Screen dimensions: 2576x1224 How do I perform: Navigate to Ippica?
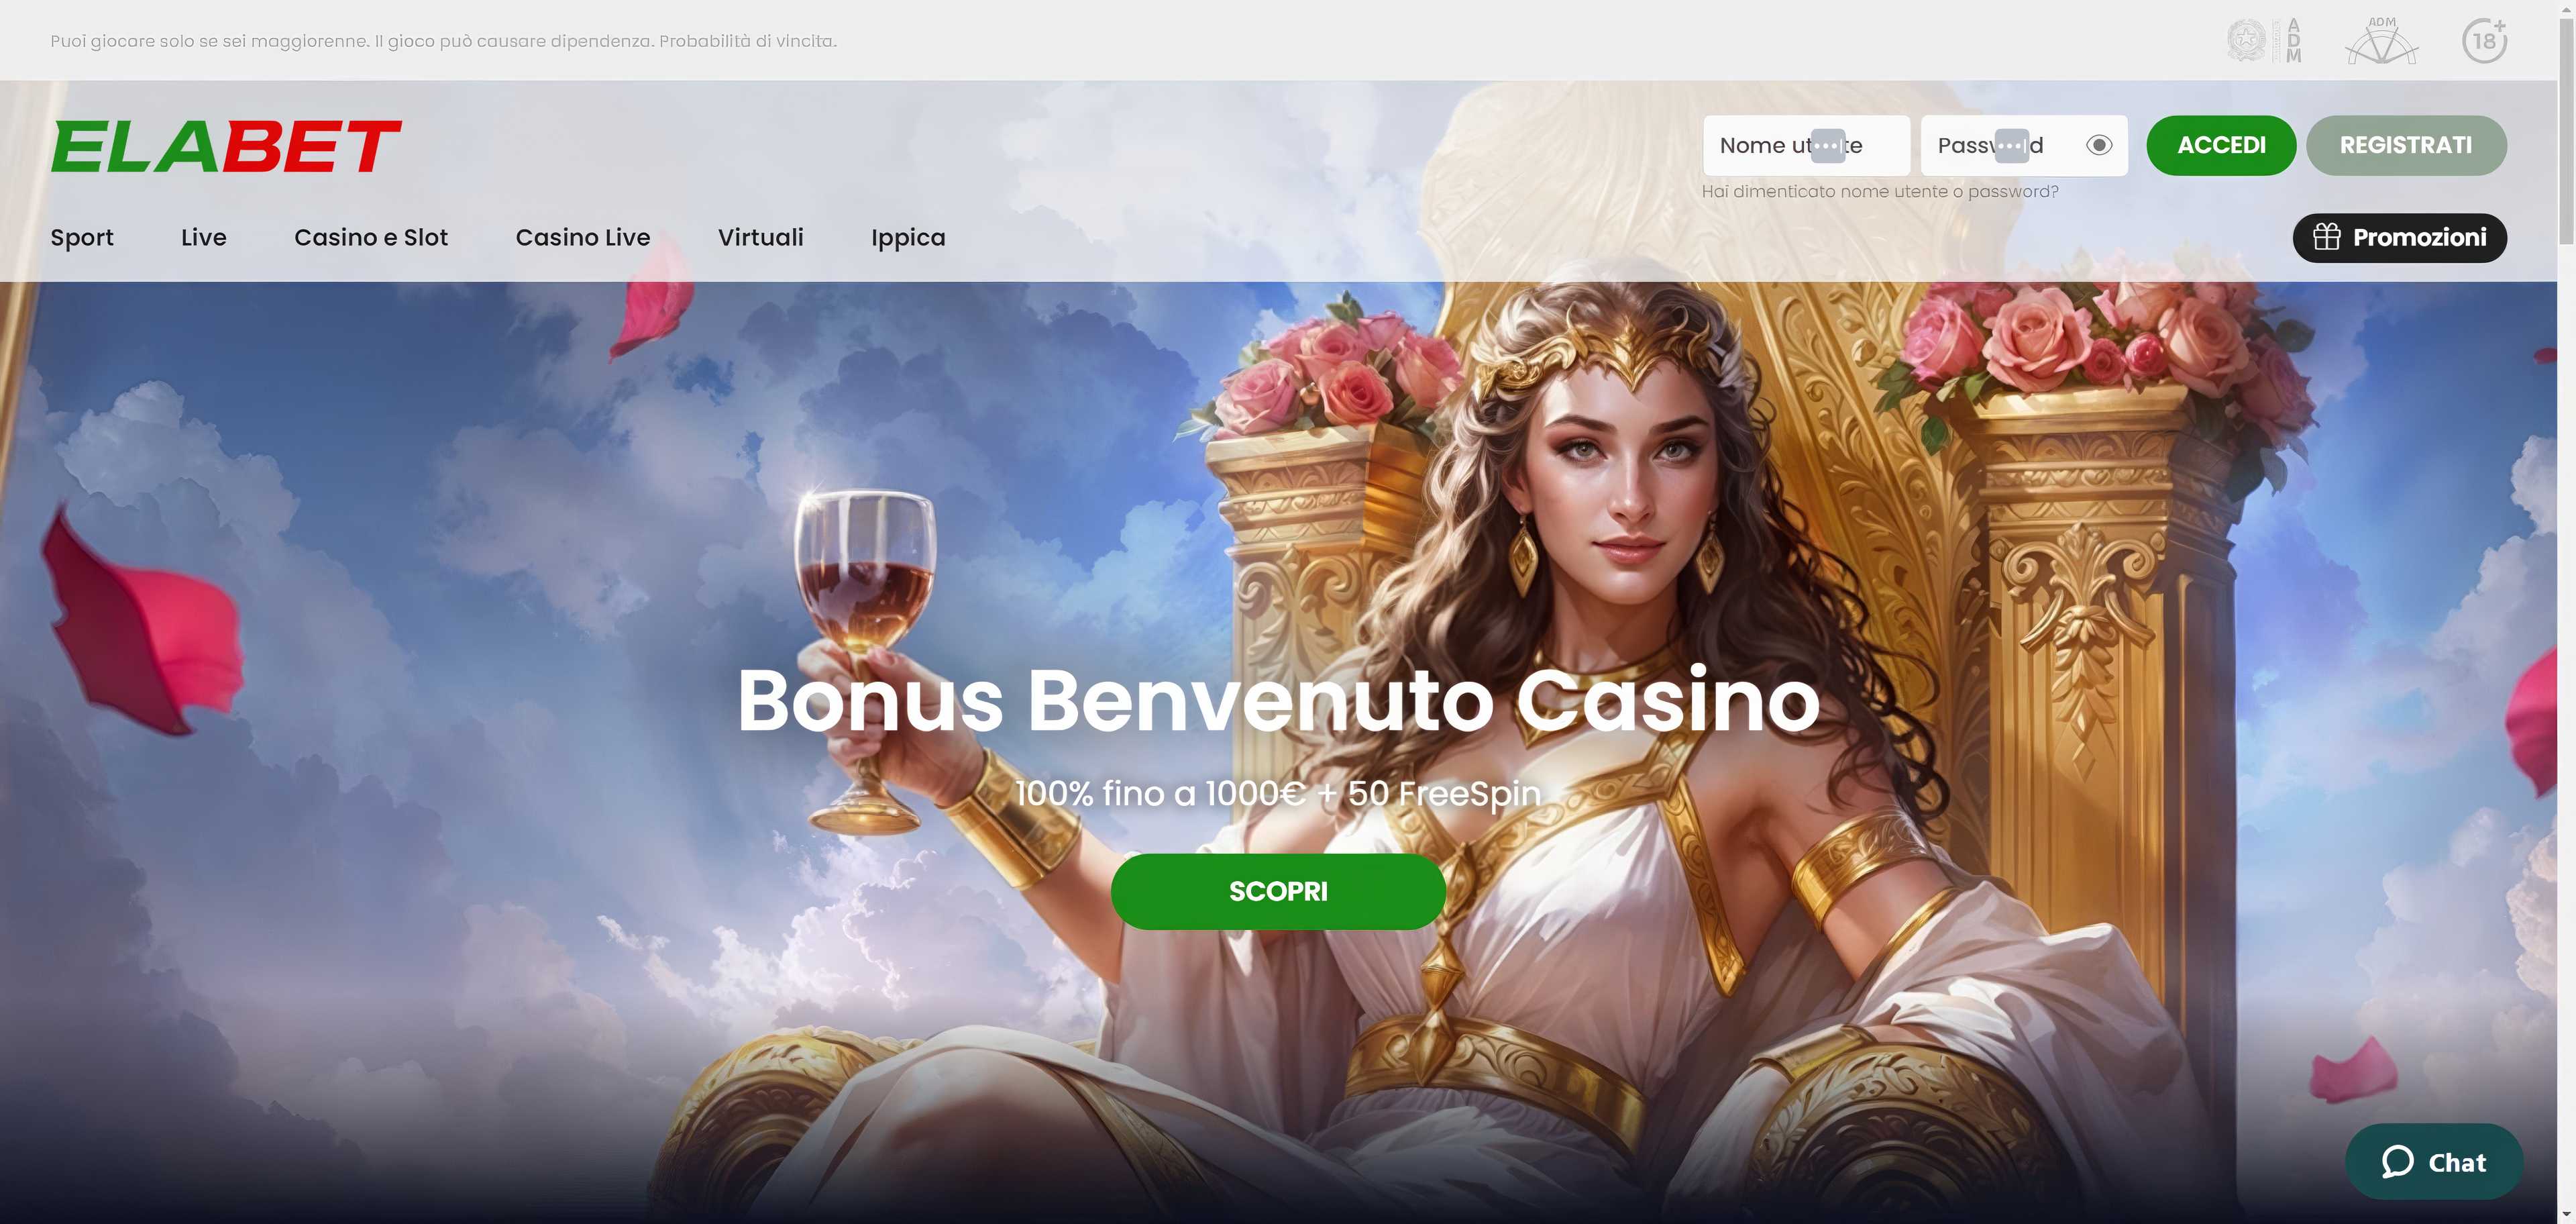click(908, 237)
